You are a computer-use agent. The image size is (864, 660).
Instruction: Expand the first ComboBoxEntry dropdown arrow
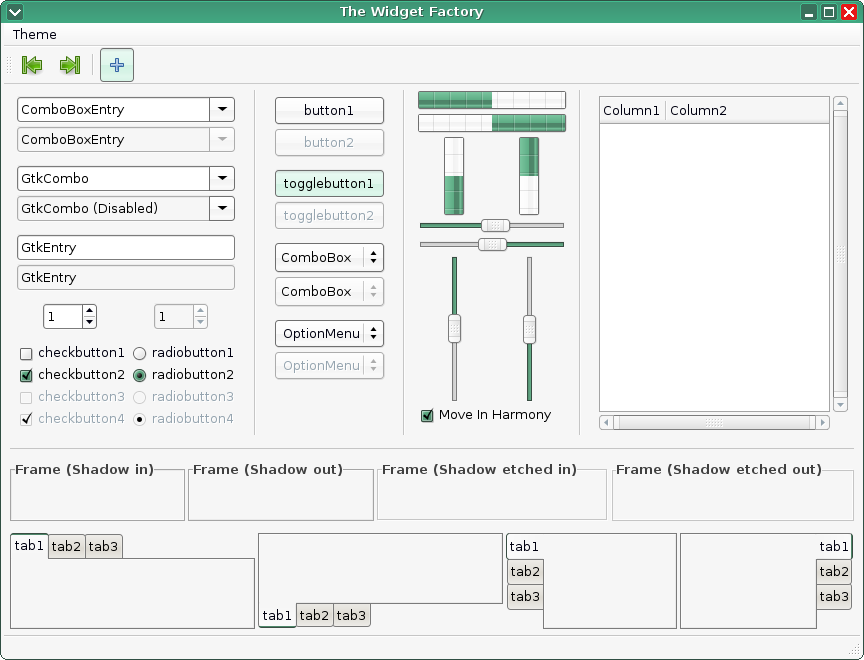(x=222, y=110)
